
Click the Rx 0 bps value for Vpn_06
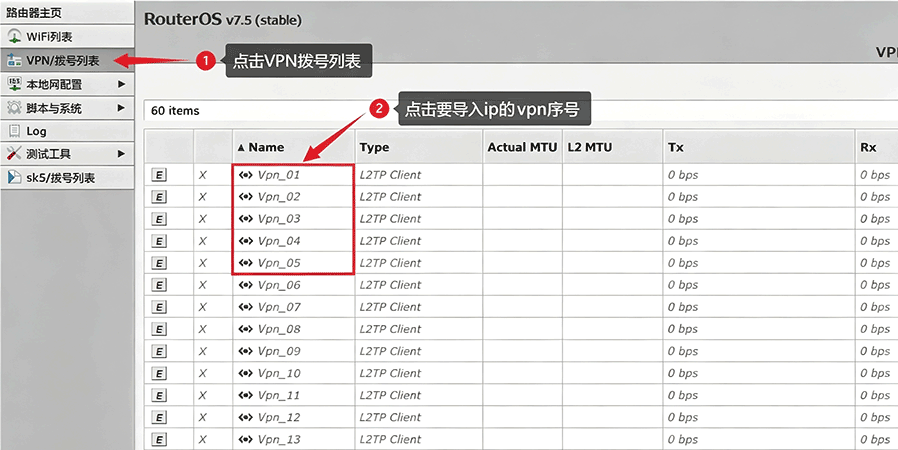875,285
